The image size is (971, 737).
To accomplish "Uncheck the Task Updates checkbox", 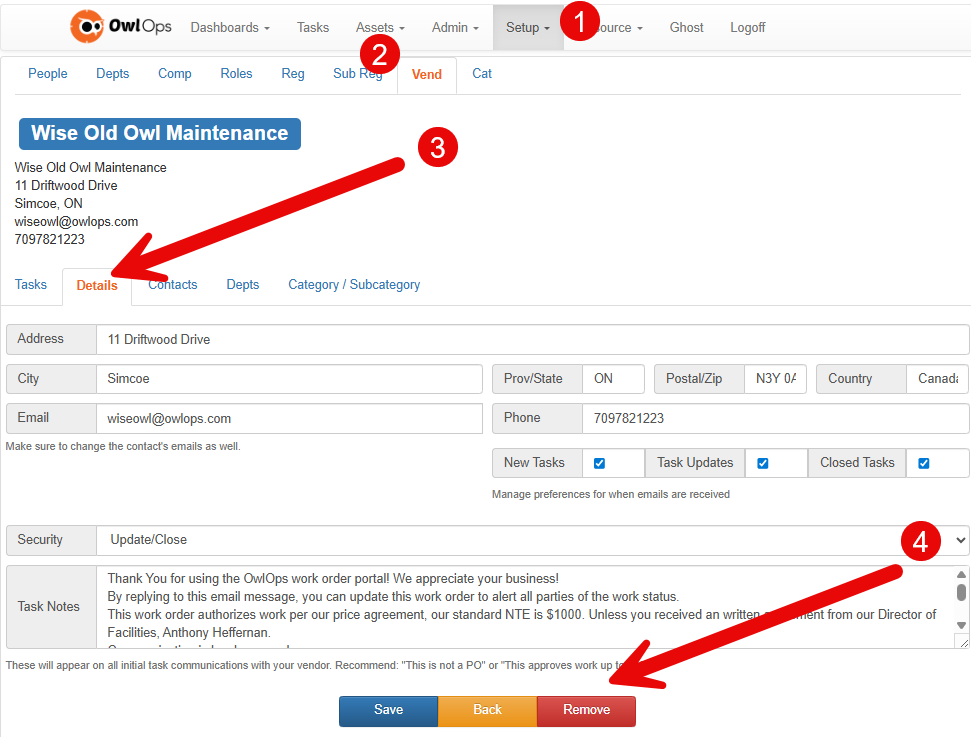I will click(763, 463).
